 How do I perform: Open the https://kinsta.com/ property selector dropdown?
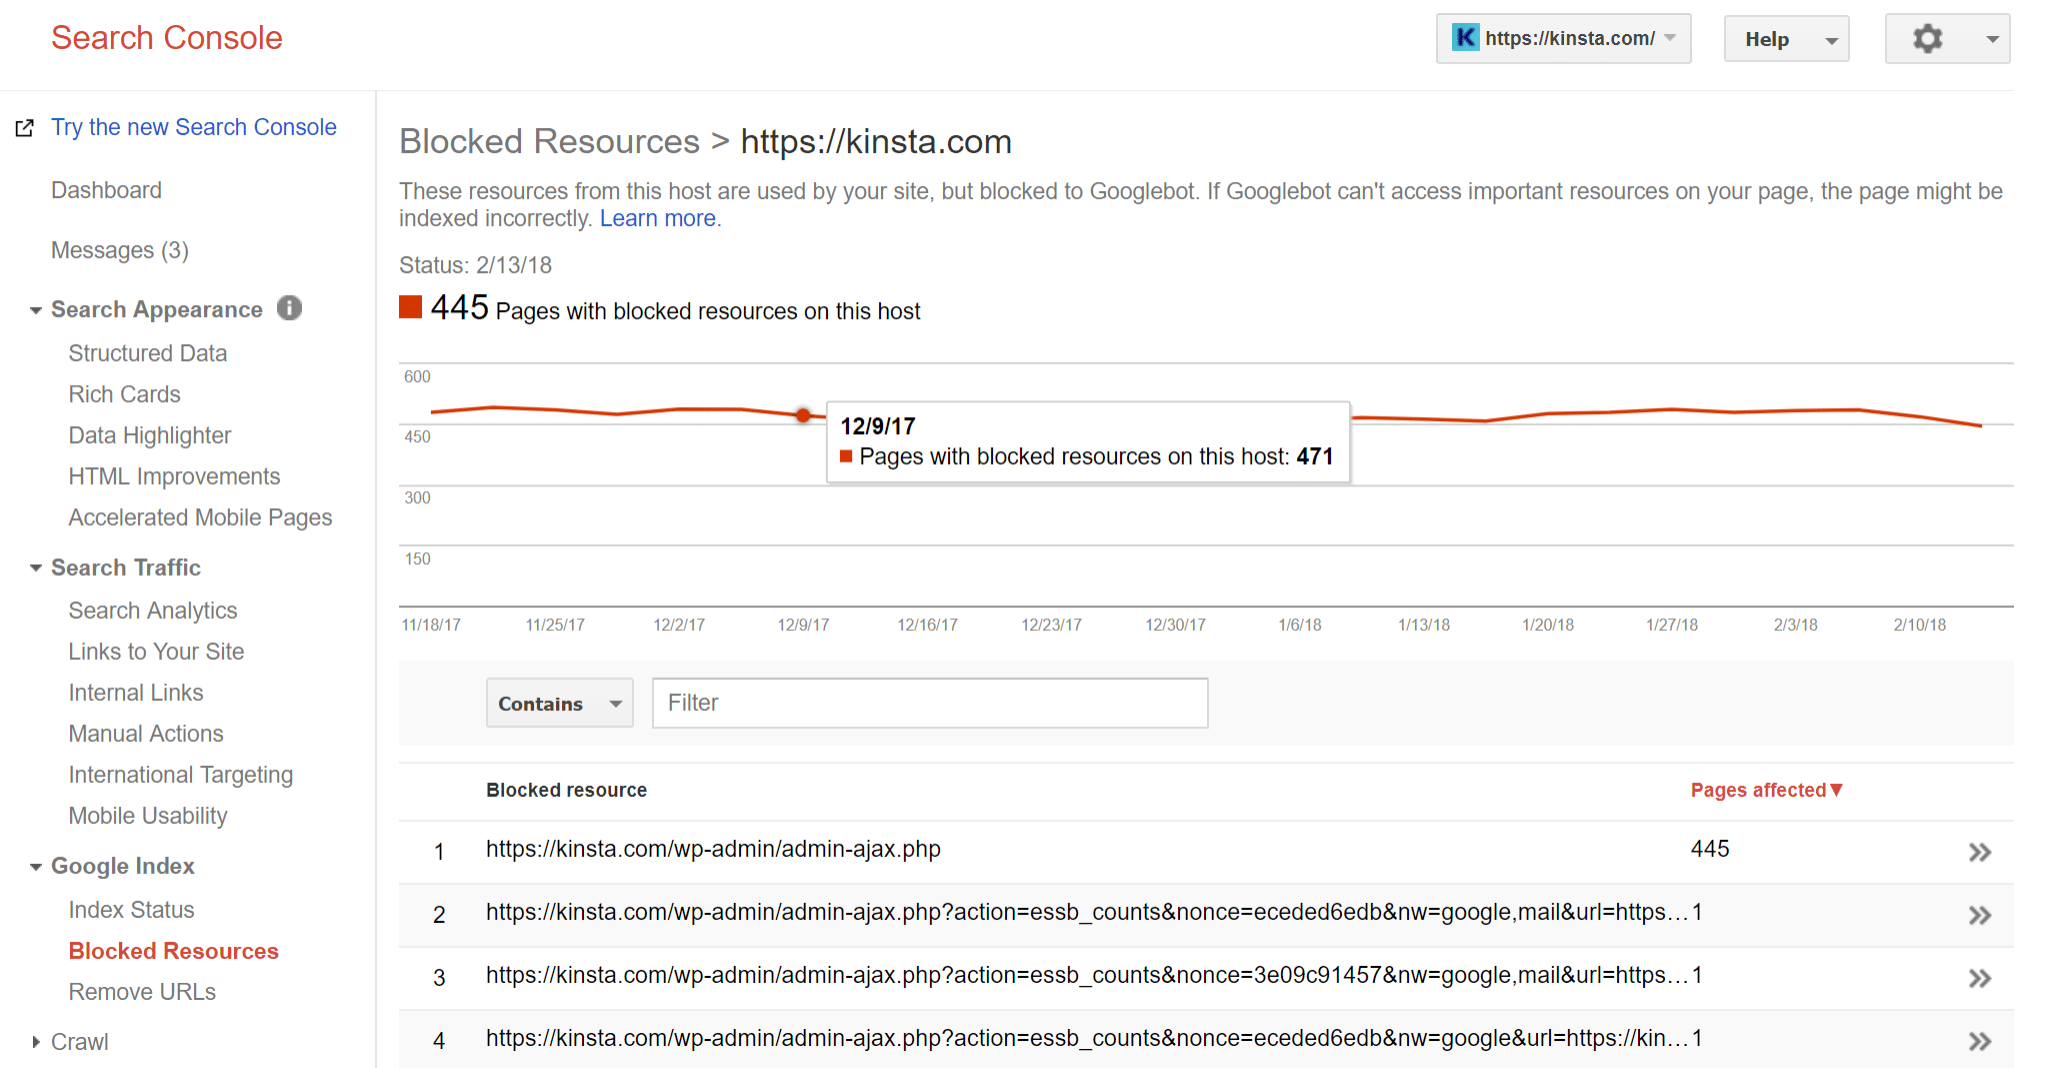(1669, 38)
